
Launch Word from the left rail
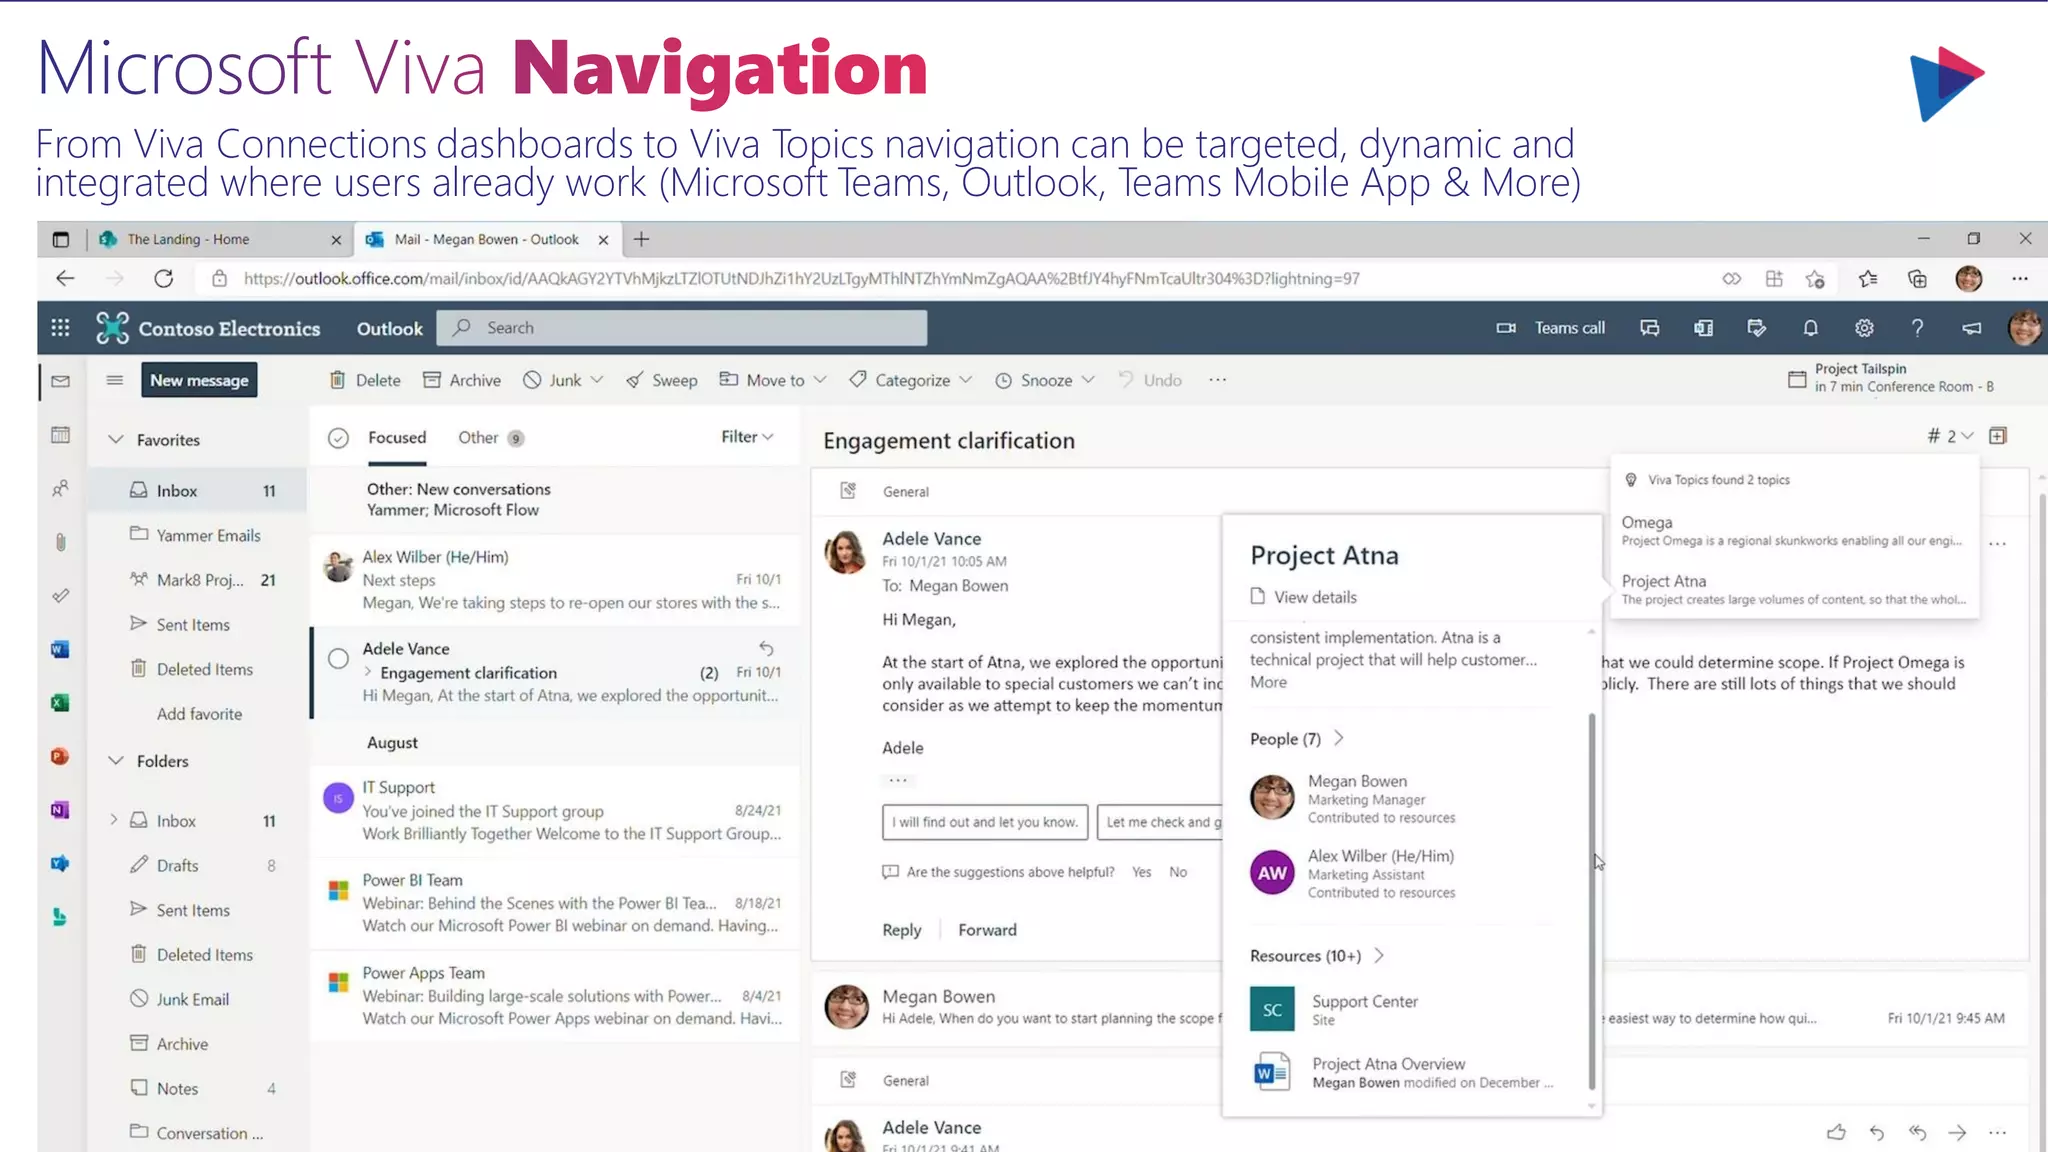coord(60,649)
